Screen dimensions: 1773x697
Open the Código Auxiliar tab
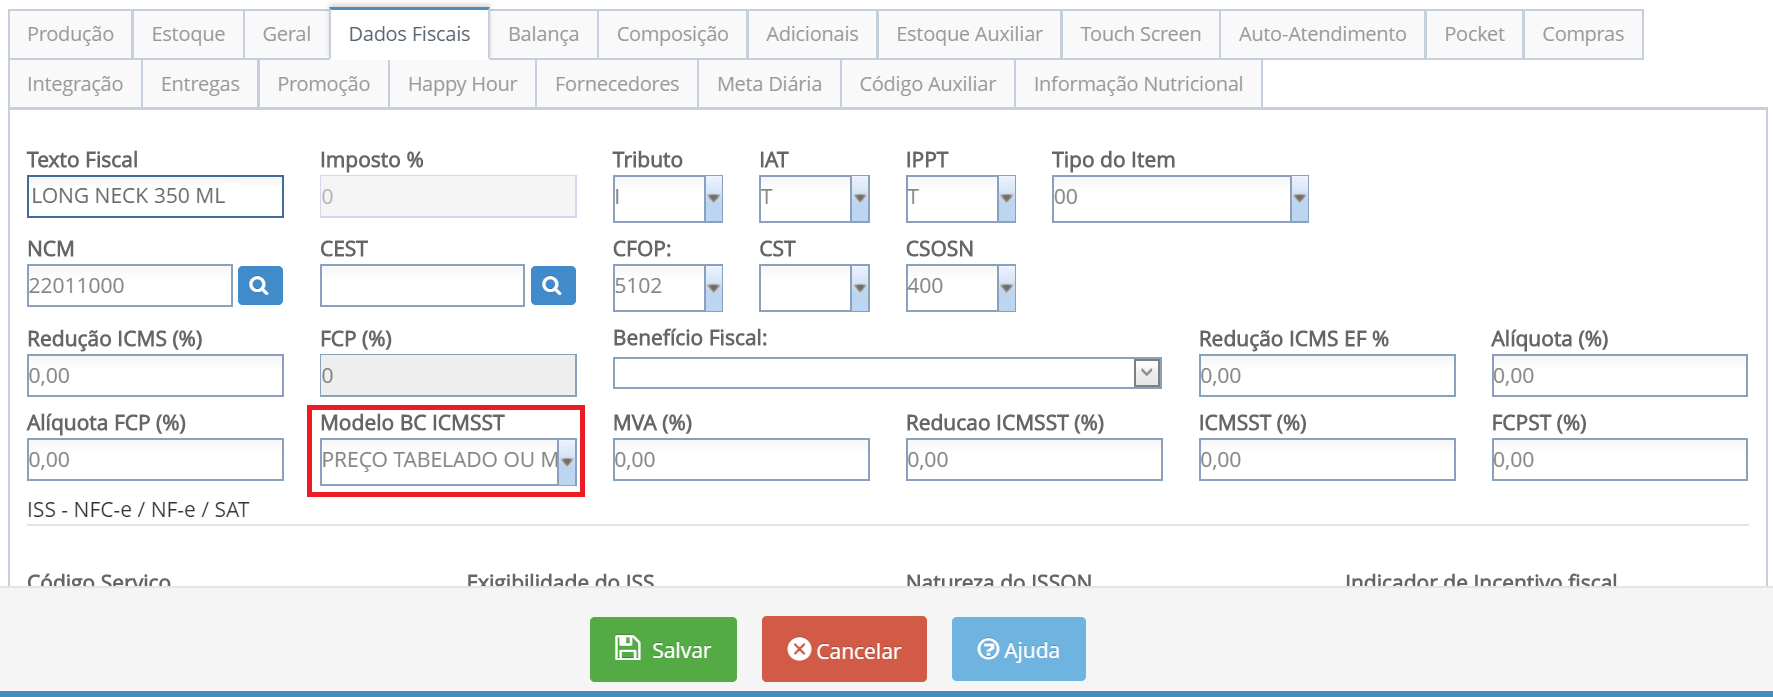pyautogui.click(x=927, y=84)
